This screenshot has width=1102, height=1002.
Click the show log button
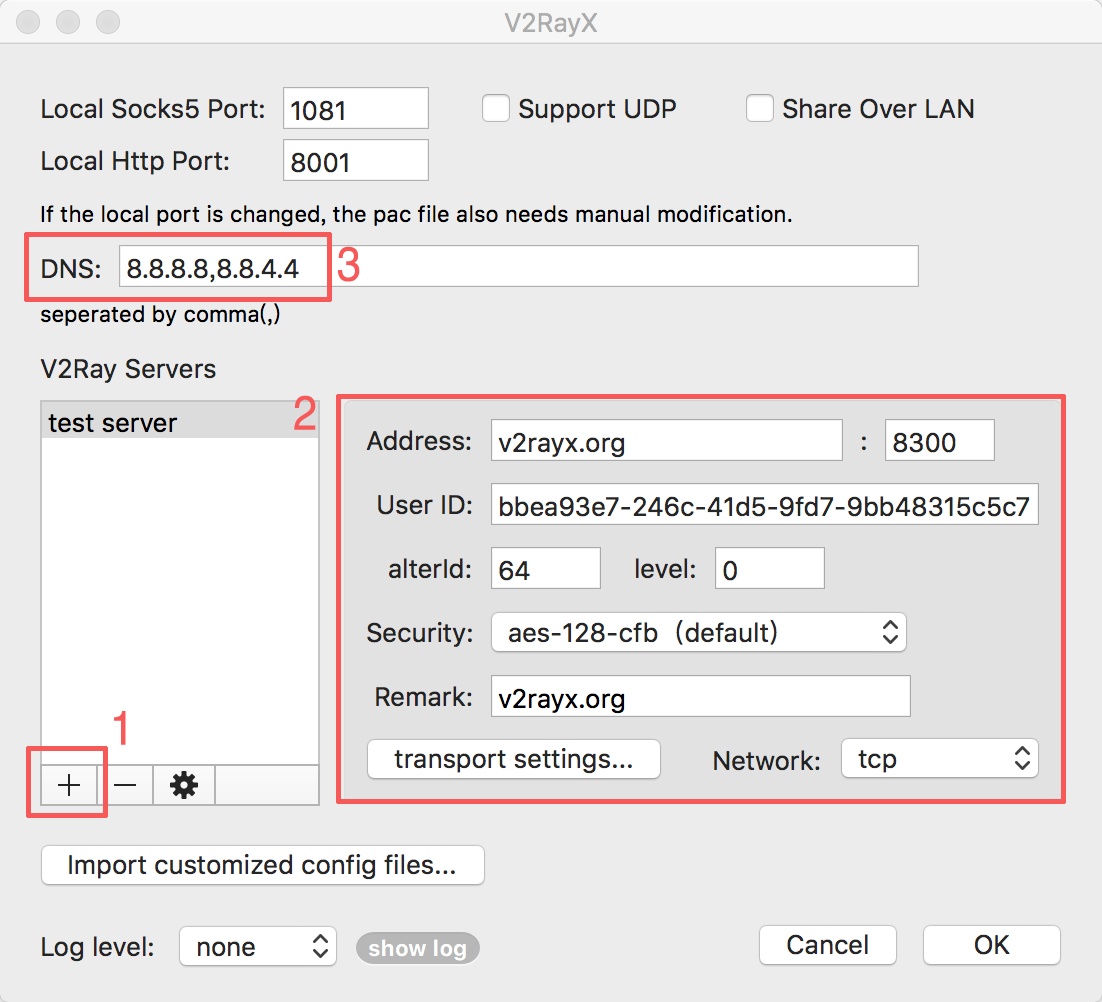tap(417, 948)
